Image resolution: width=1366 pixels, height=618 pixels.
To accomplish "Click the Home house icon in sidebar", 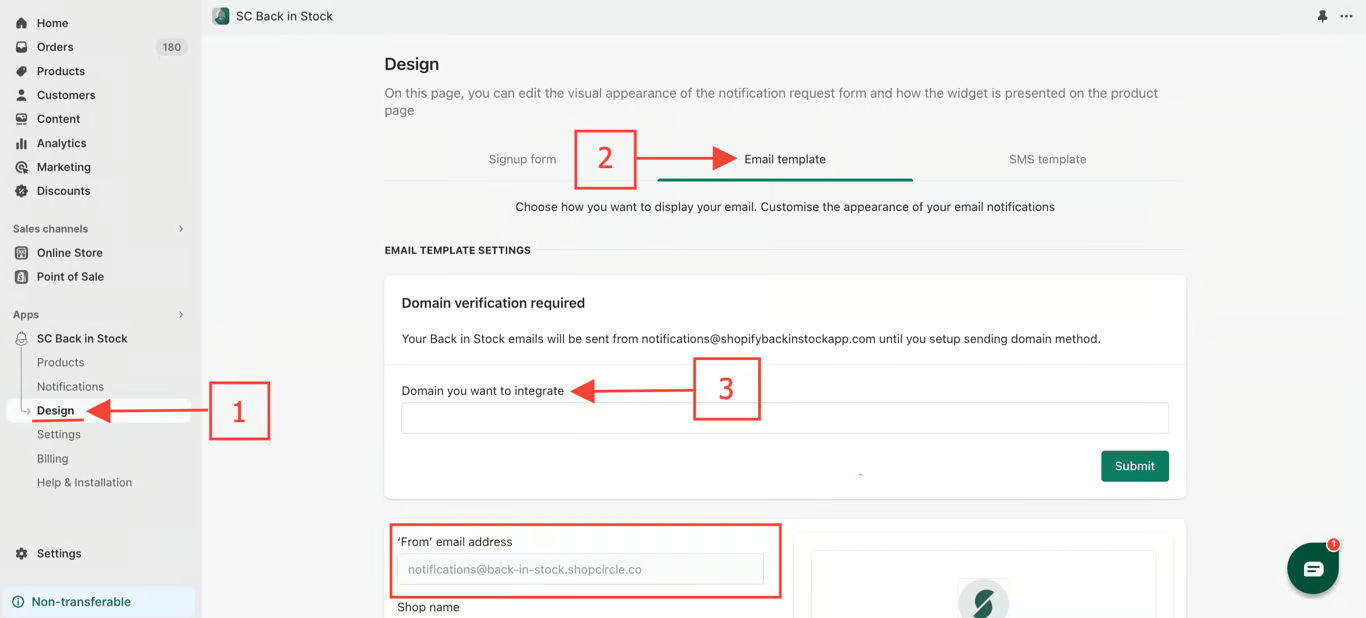I will pos(21,23).
